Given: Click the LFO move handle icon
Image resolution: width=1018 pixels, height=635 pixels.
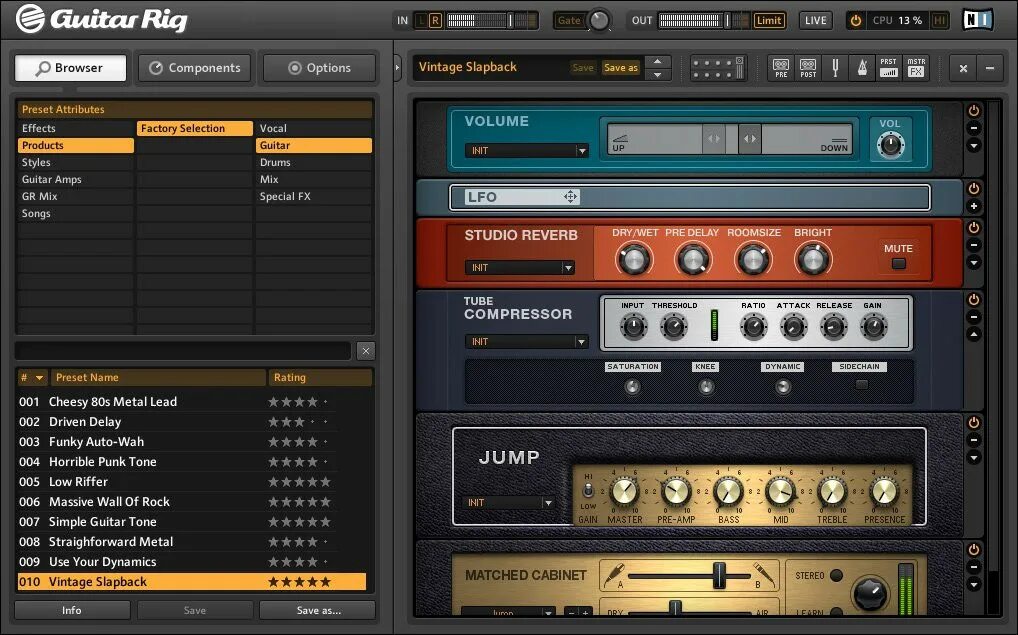Looking at the screenshot, I should [x=570, y=197].
